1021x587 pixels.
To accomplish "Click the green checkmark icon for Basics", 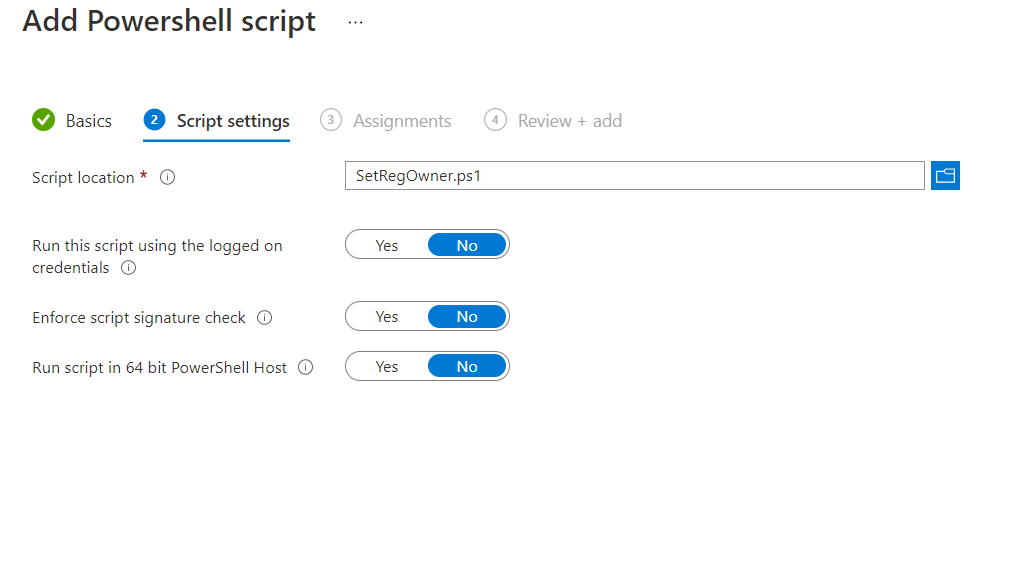I will click(44, 120).
